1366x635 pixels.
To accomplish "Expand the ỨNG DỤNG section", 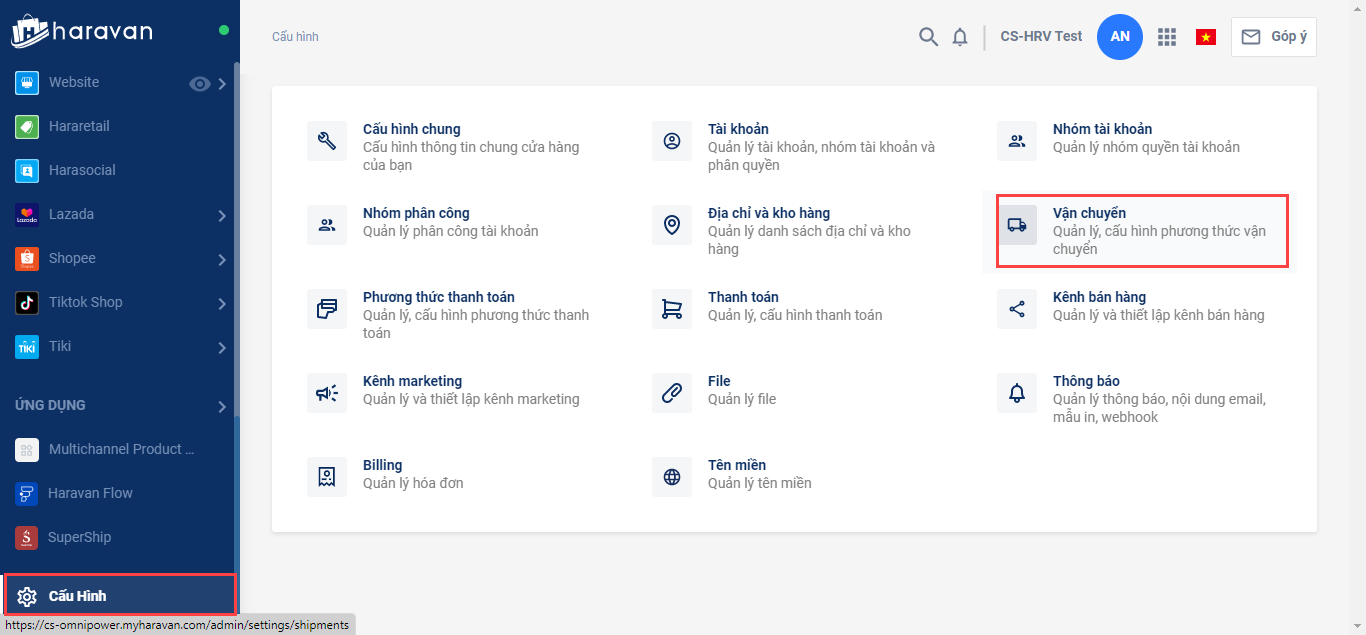I will tap(222, 406).
